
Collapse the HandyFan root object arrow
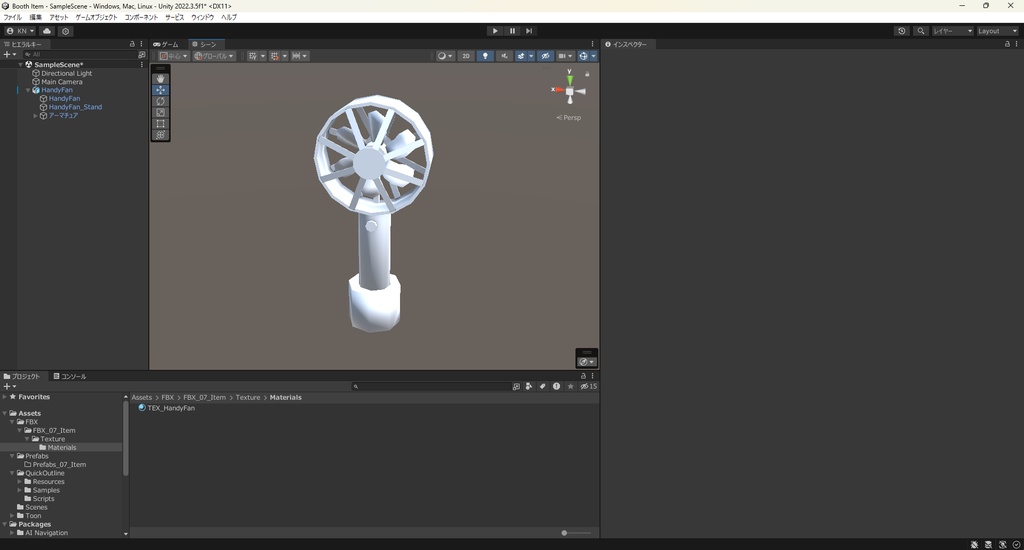click(x=28, y=90)
